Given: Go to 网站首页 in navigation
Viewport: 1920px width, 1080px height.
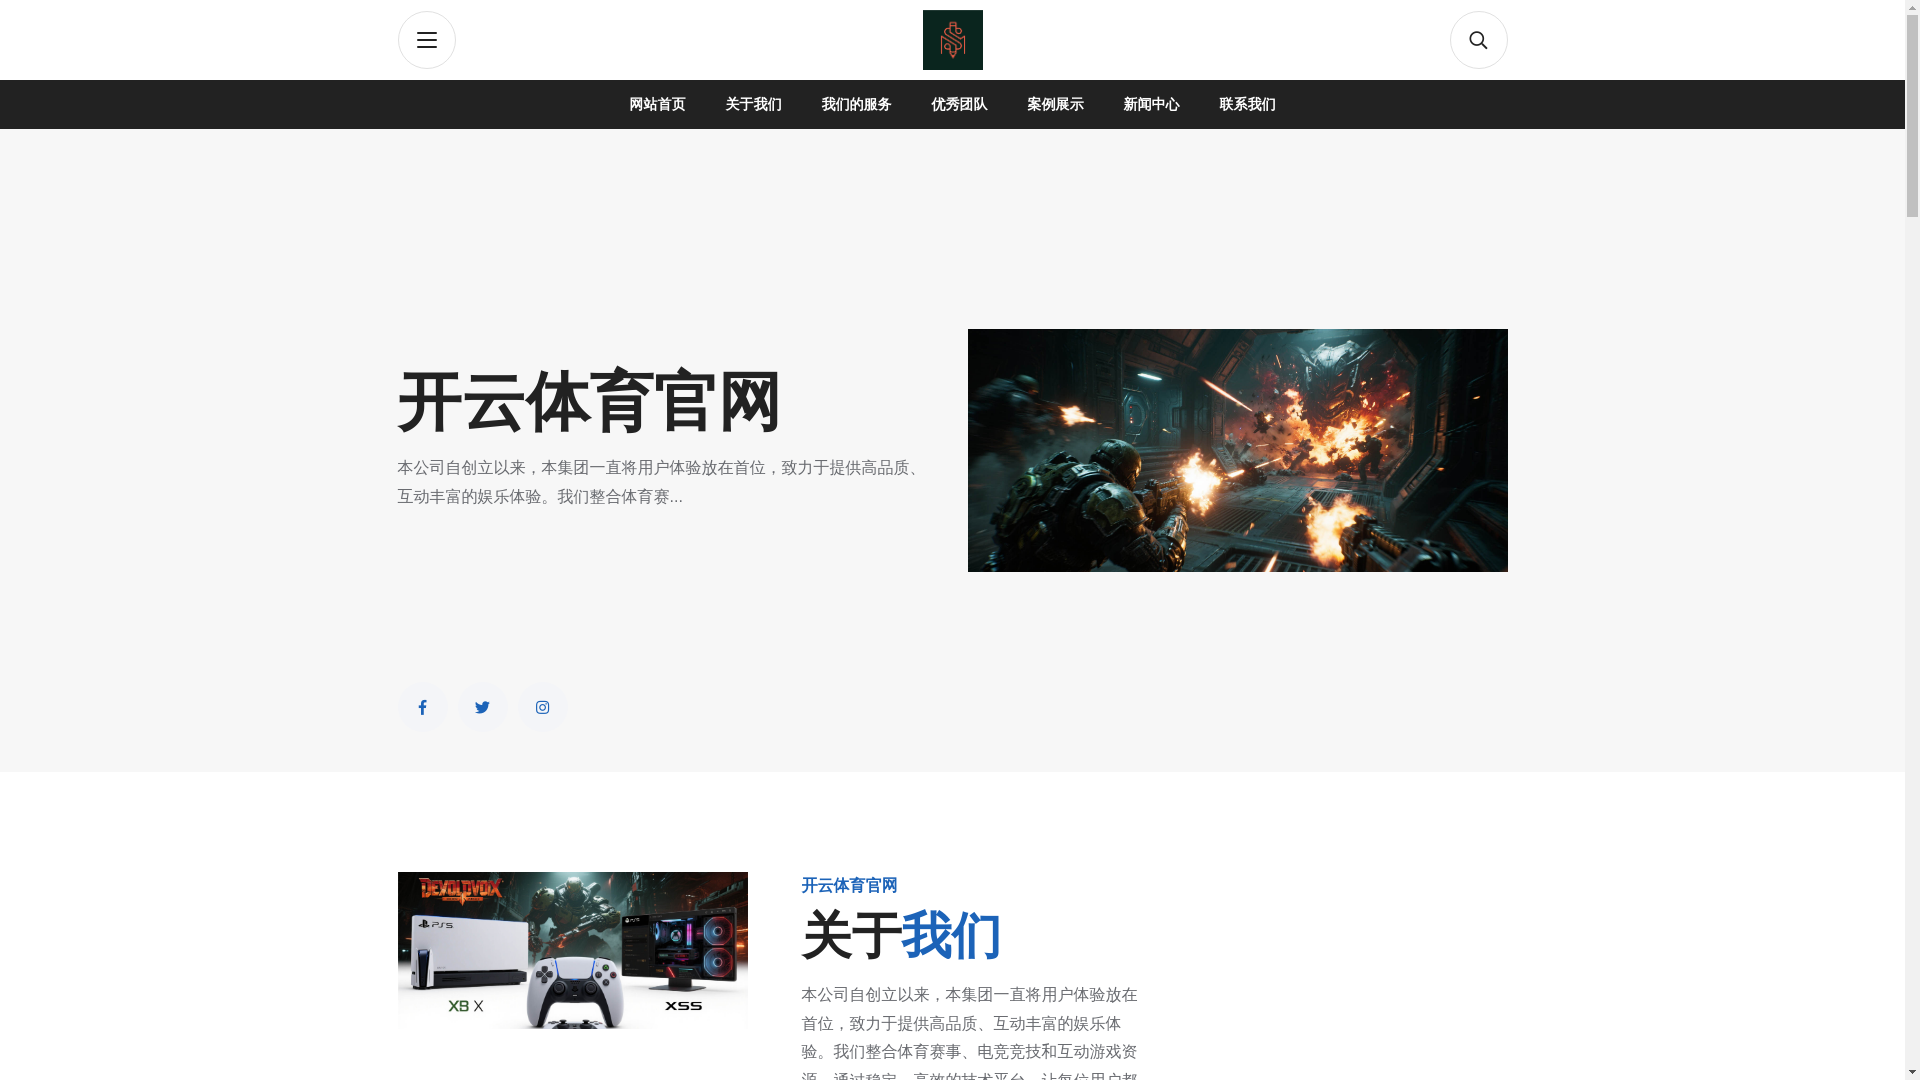Looking at the screenshot, I should [x=657, y=104].
